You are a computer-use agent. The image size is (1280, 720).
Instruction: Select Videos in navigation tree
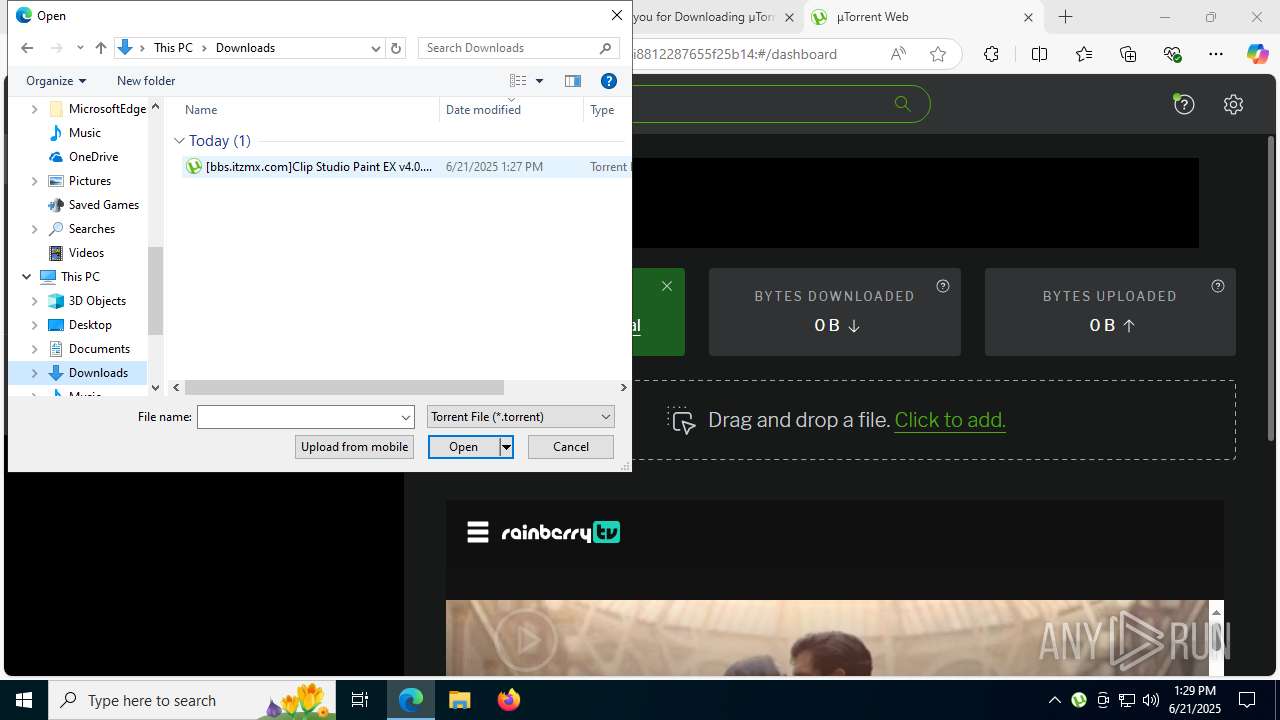coord(86,253)
